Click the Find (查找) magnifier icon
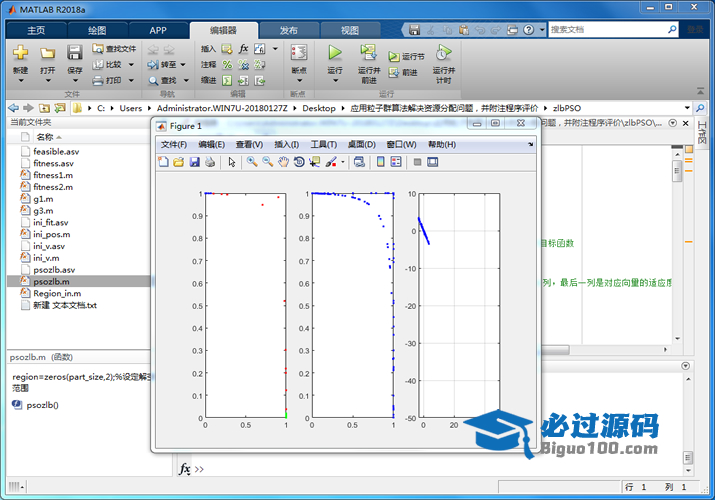Screen dimensions: 715x500 [153, 81]
